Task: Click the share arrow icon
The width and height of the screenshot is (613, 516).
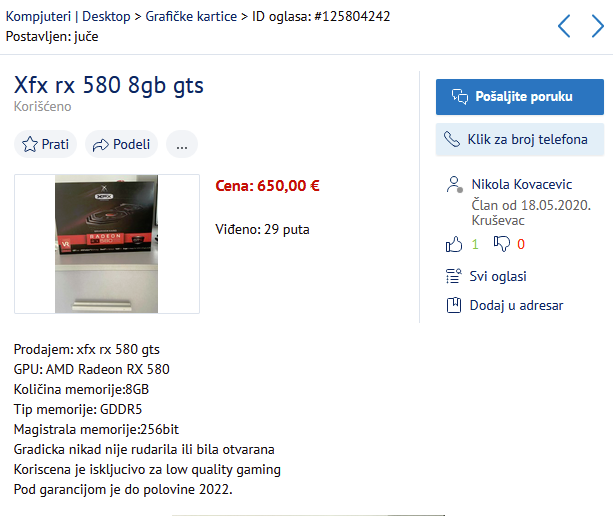Action: pyautogui.click(x=100, y=145)
